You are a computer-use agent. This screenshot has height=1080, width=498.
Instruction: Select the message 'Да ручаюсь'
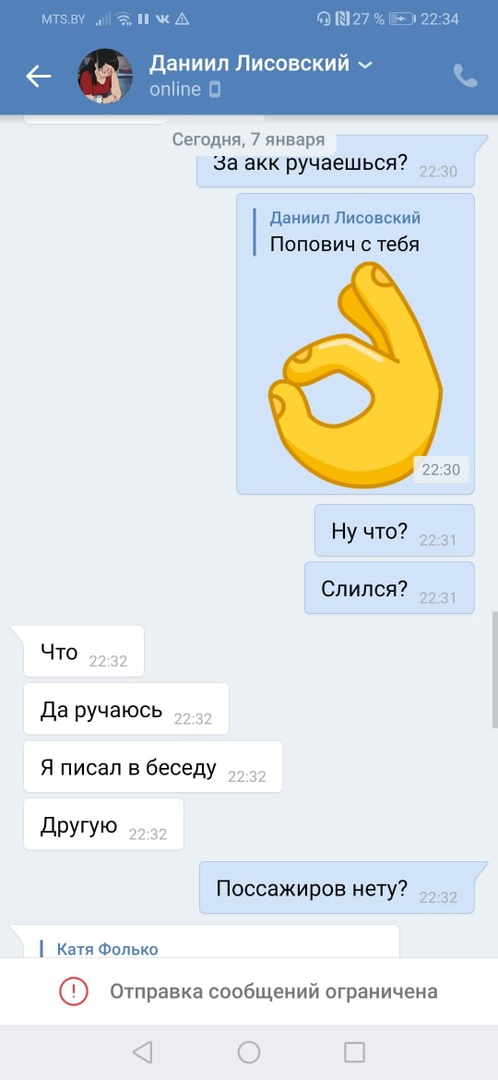click(x=126, y=709)
